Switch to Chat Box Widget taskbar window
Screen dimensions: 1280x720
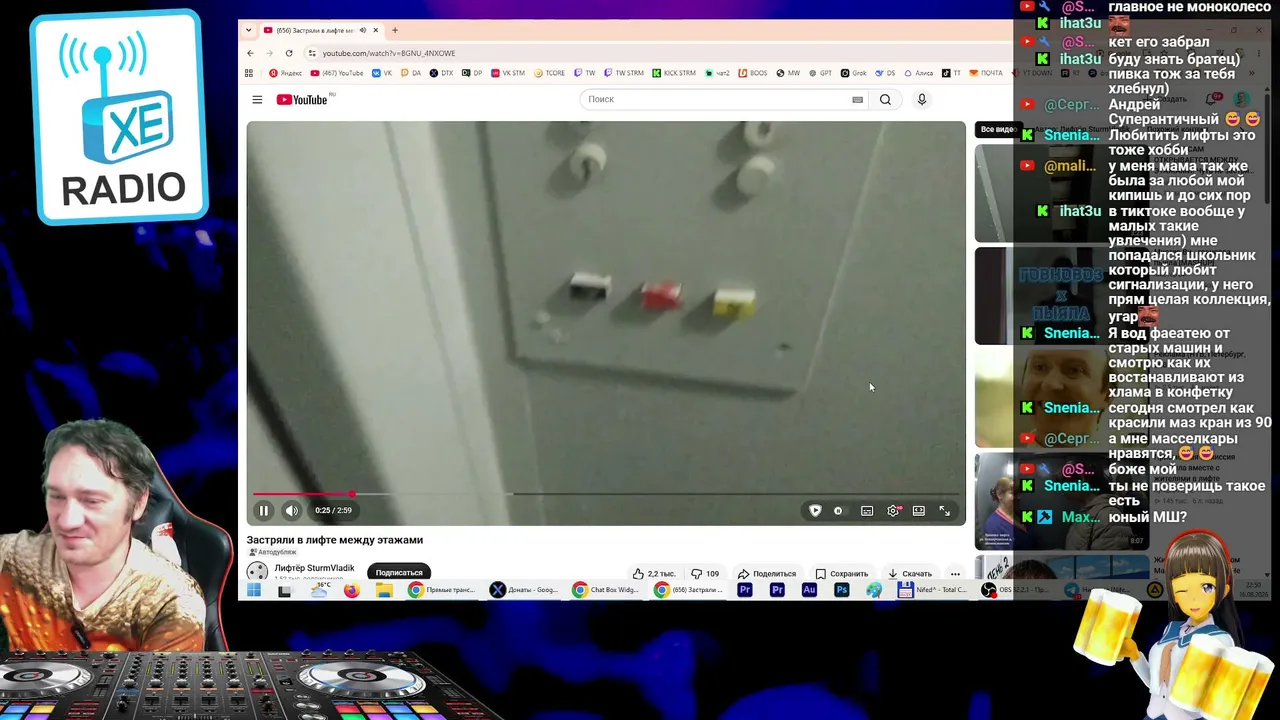click(606, 591)
